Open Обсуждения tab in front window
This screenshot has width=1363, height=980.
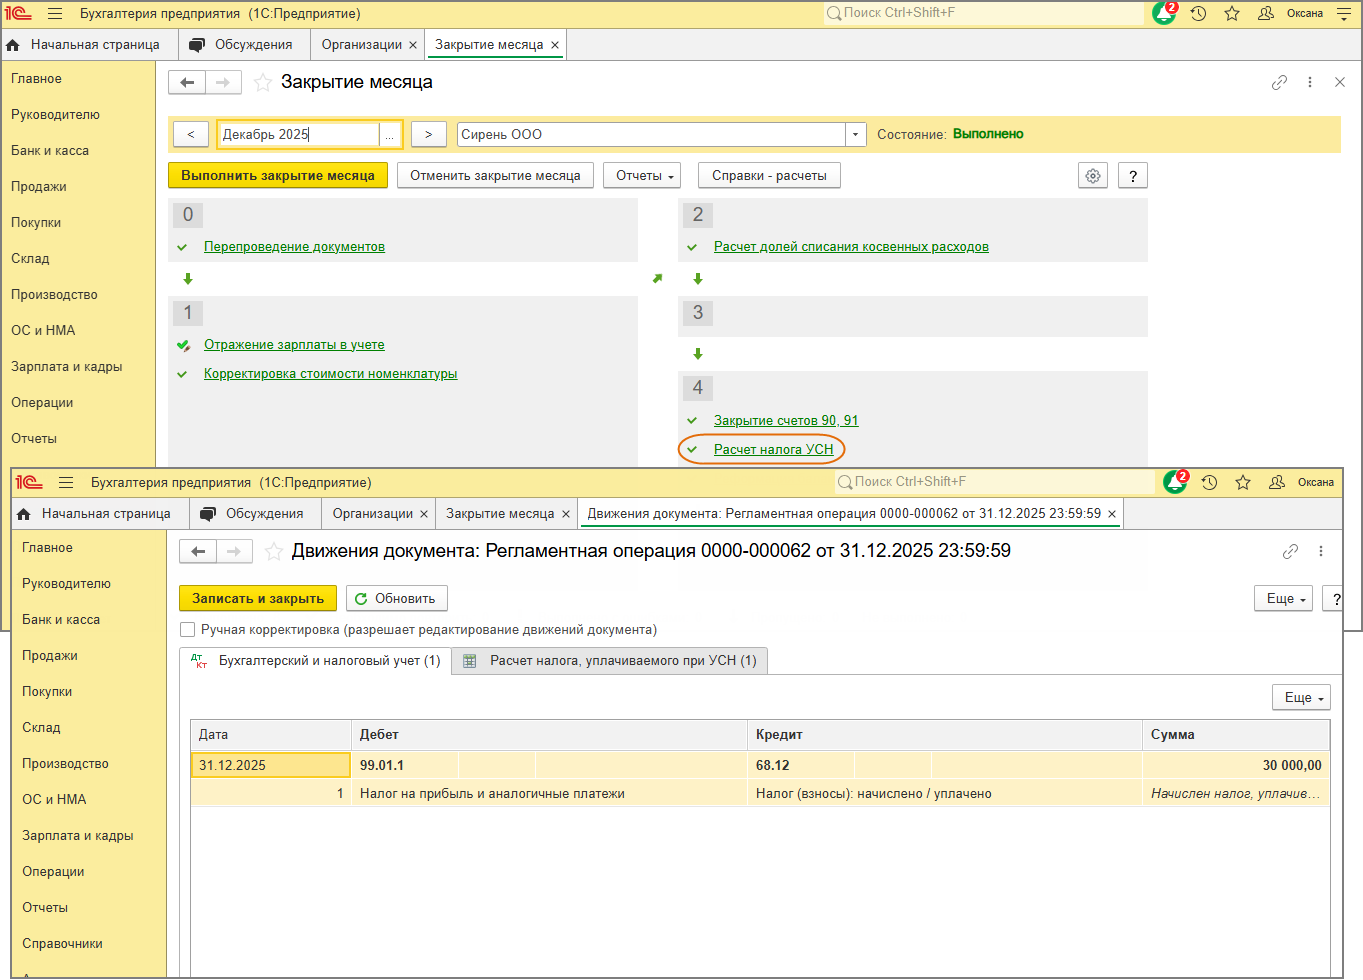(x=252, y=514)
